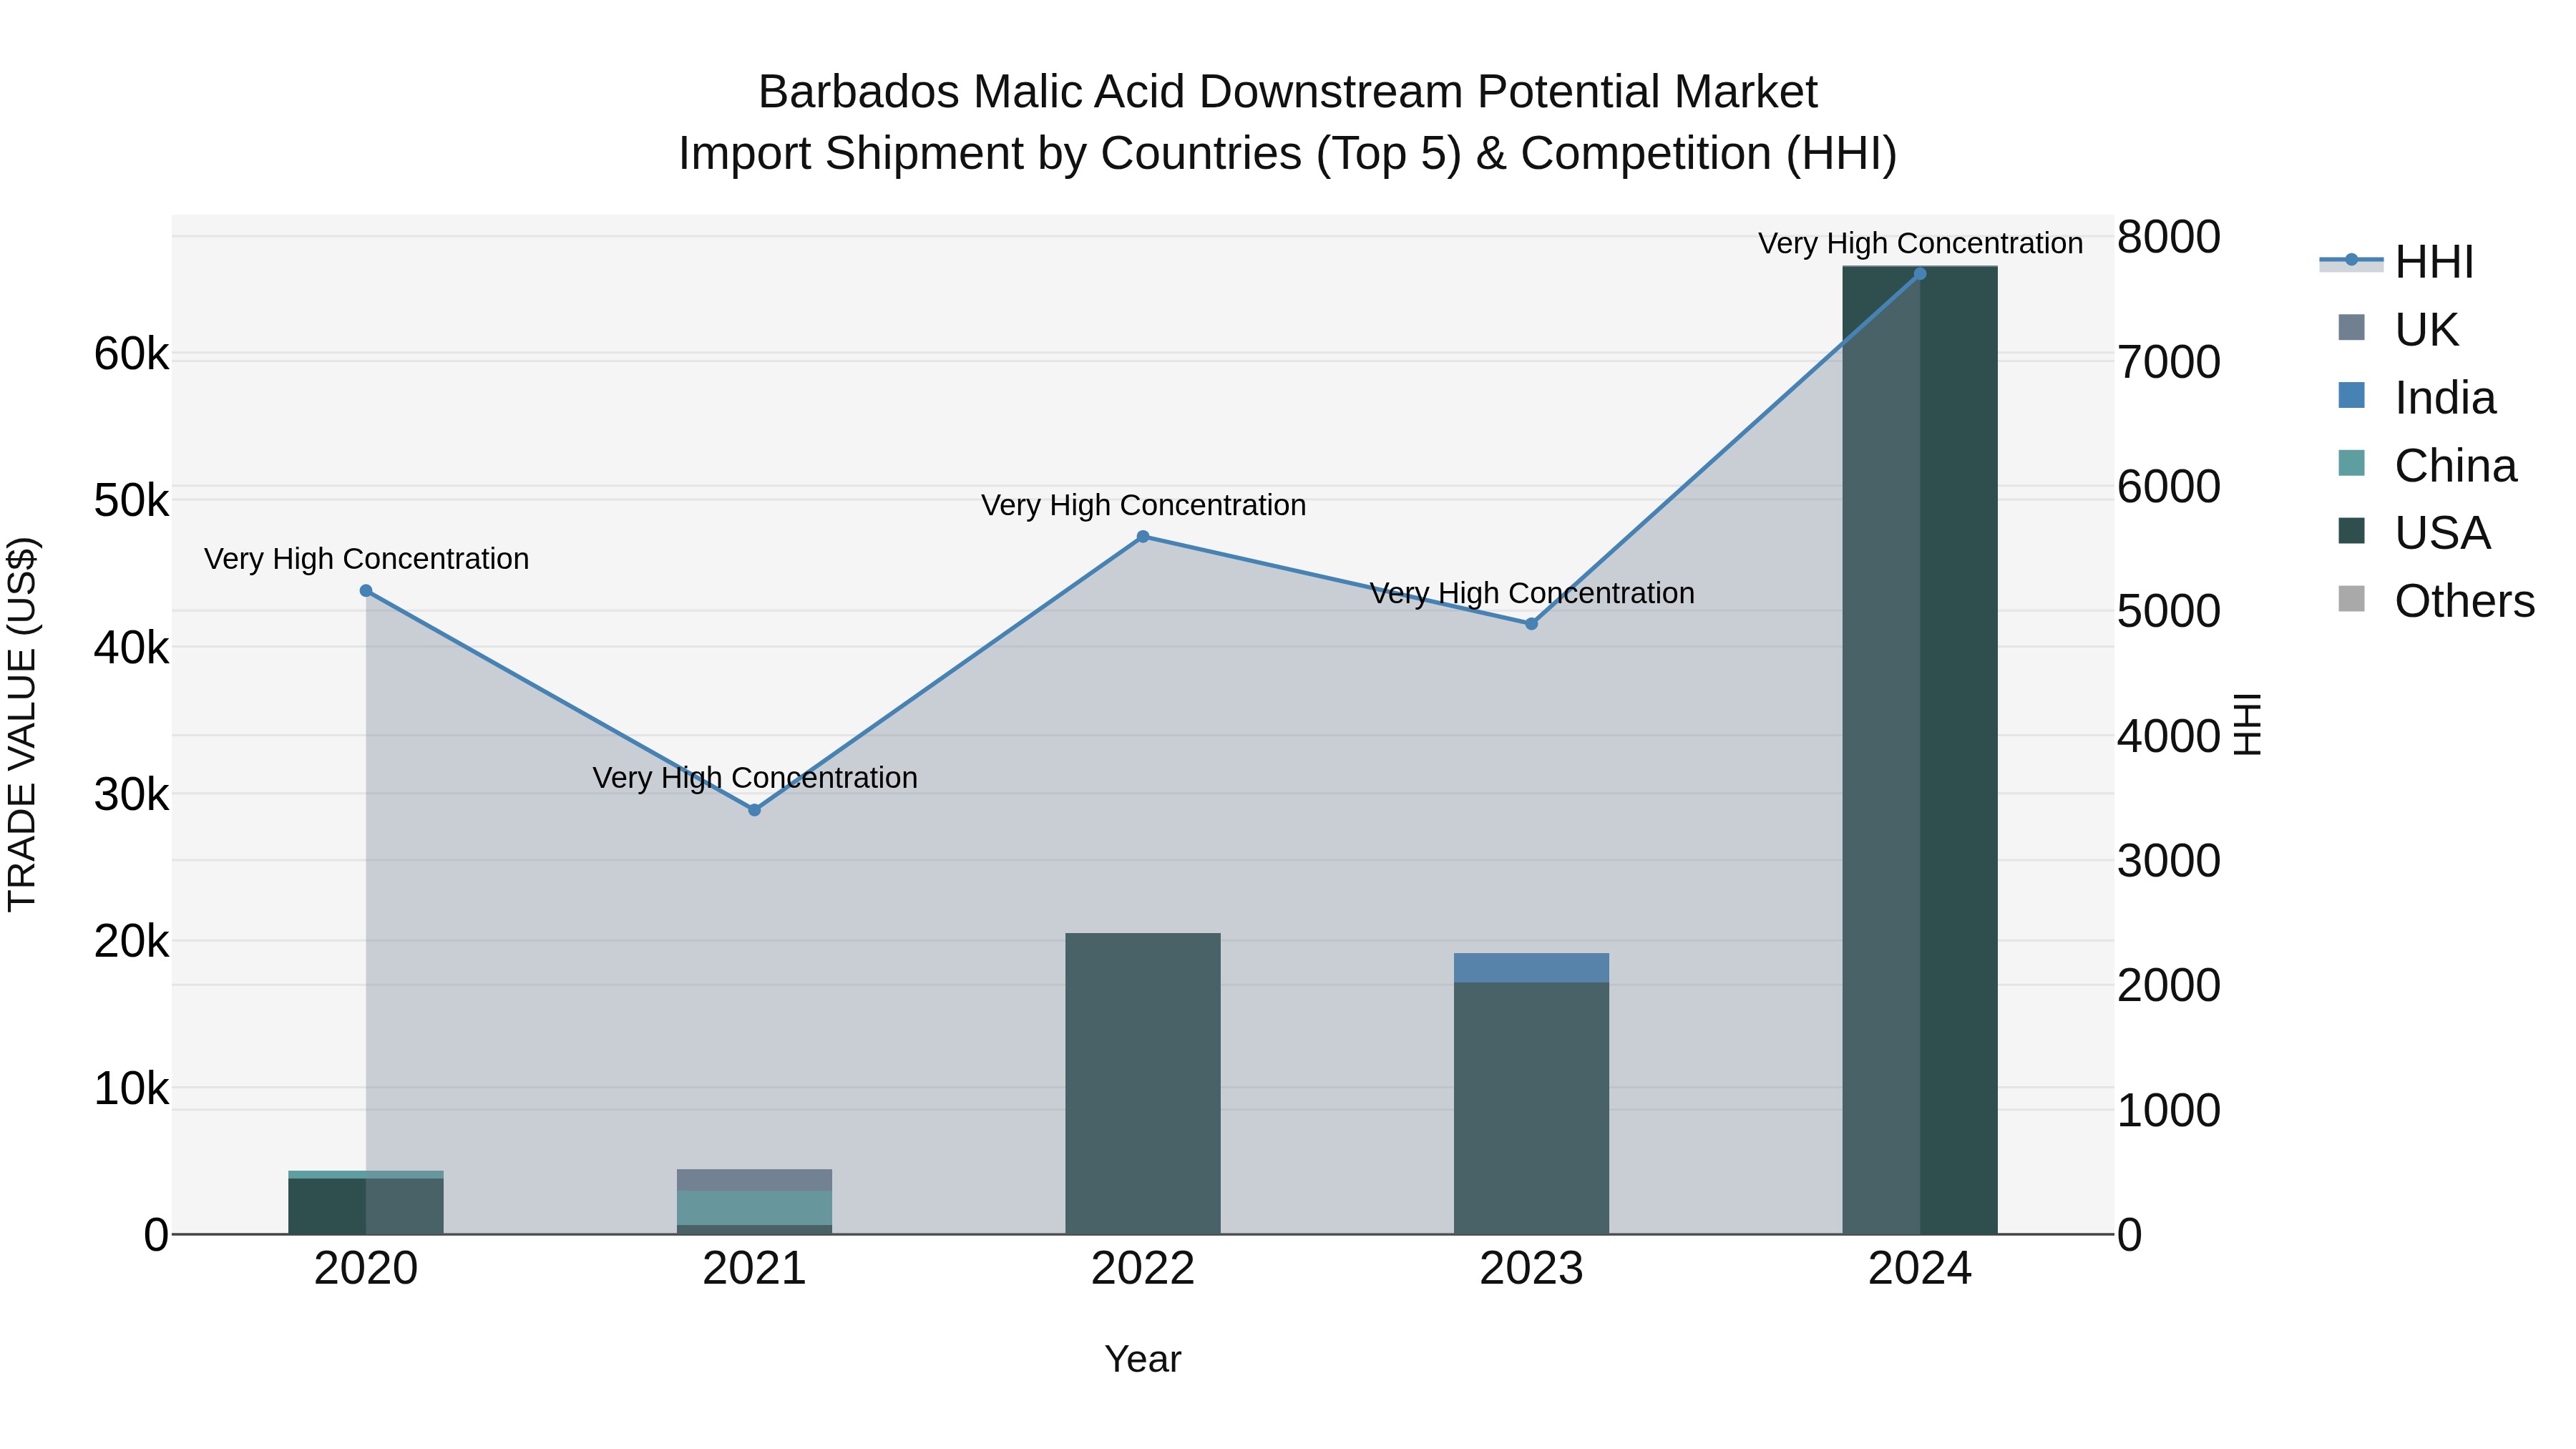Screen dimensions: 2576x1449
Task: Click the 8000 right axis tick label
Action: click(x=2169, y=238)
